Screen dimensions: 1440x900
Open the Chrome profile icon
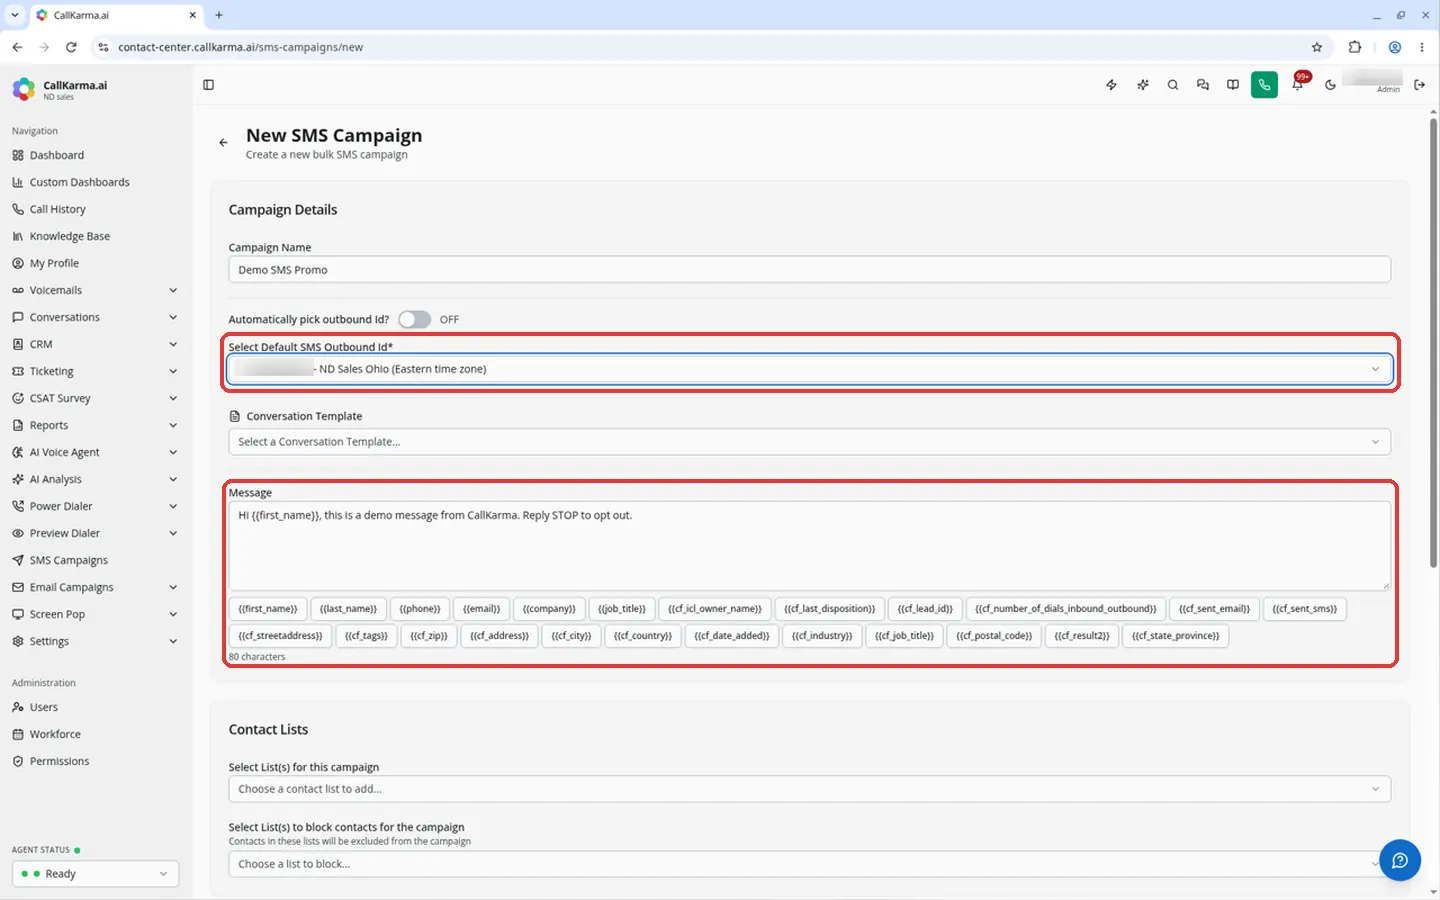pos(1395,47)
